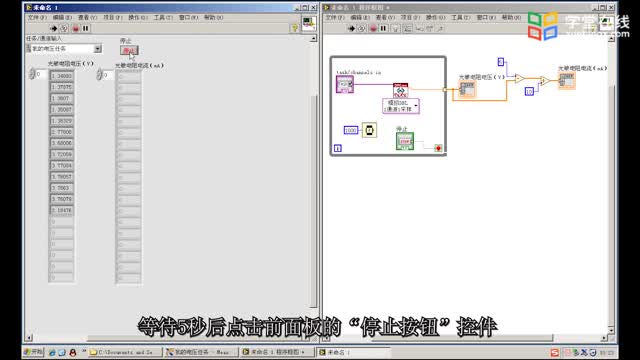Click the VI connector icon at front panel top right
Image resolution: width=640 pixels, height=360 pixels.
(309, 23)
